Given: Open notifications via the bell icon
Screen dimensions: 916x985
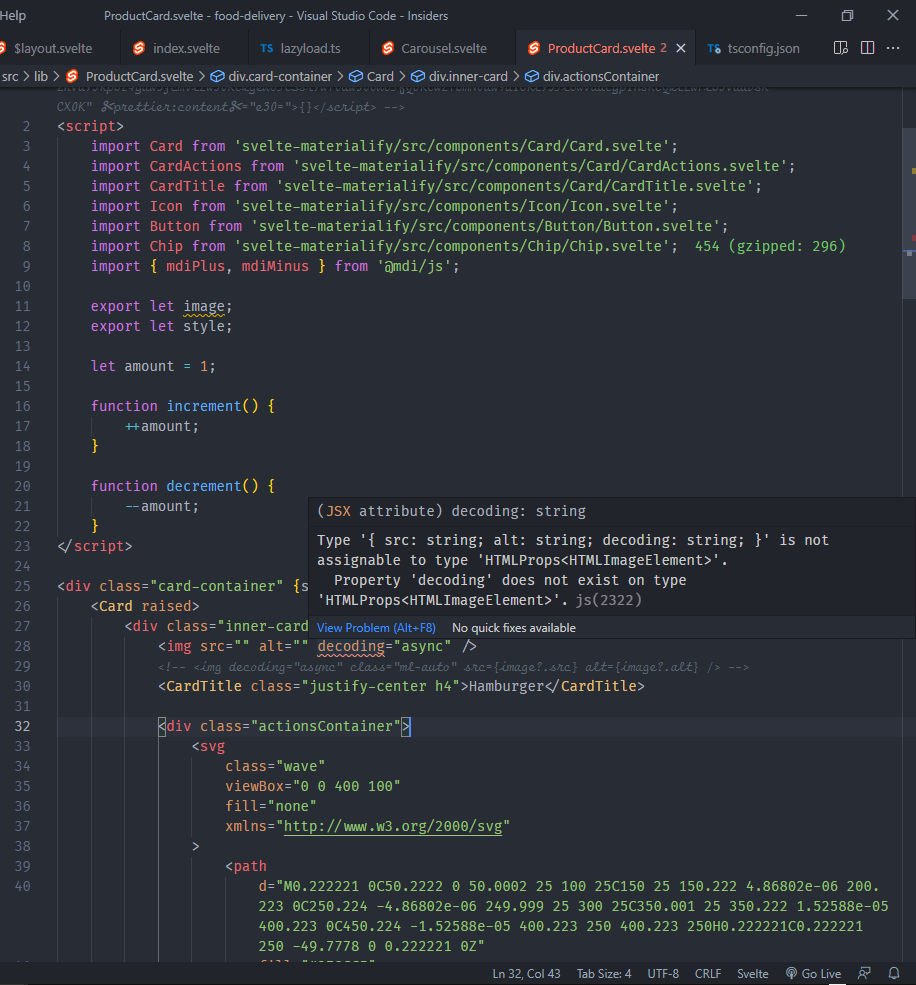Looking at the screenshot, I should click(x=893, y=973).
